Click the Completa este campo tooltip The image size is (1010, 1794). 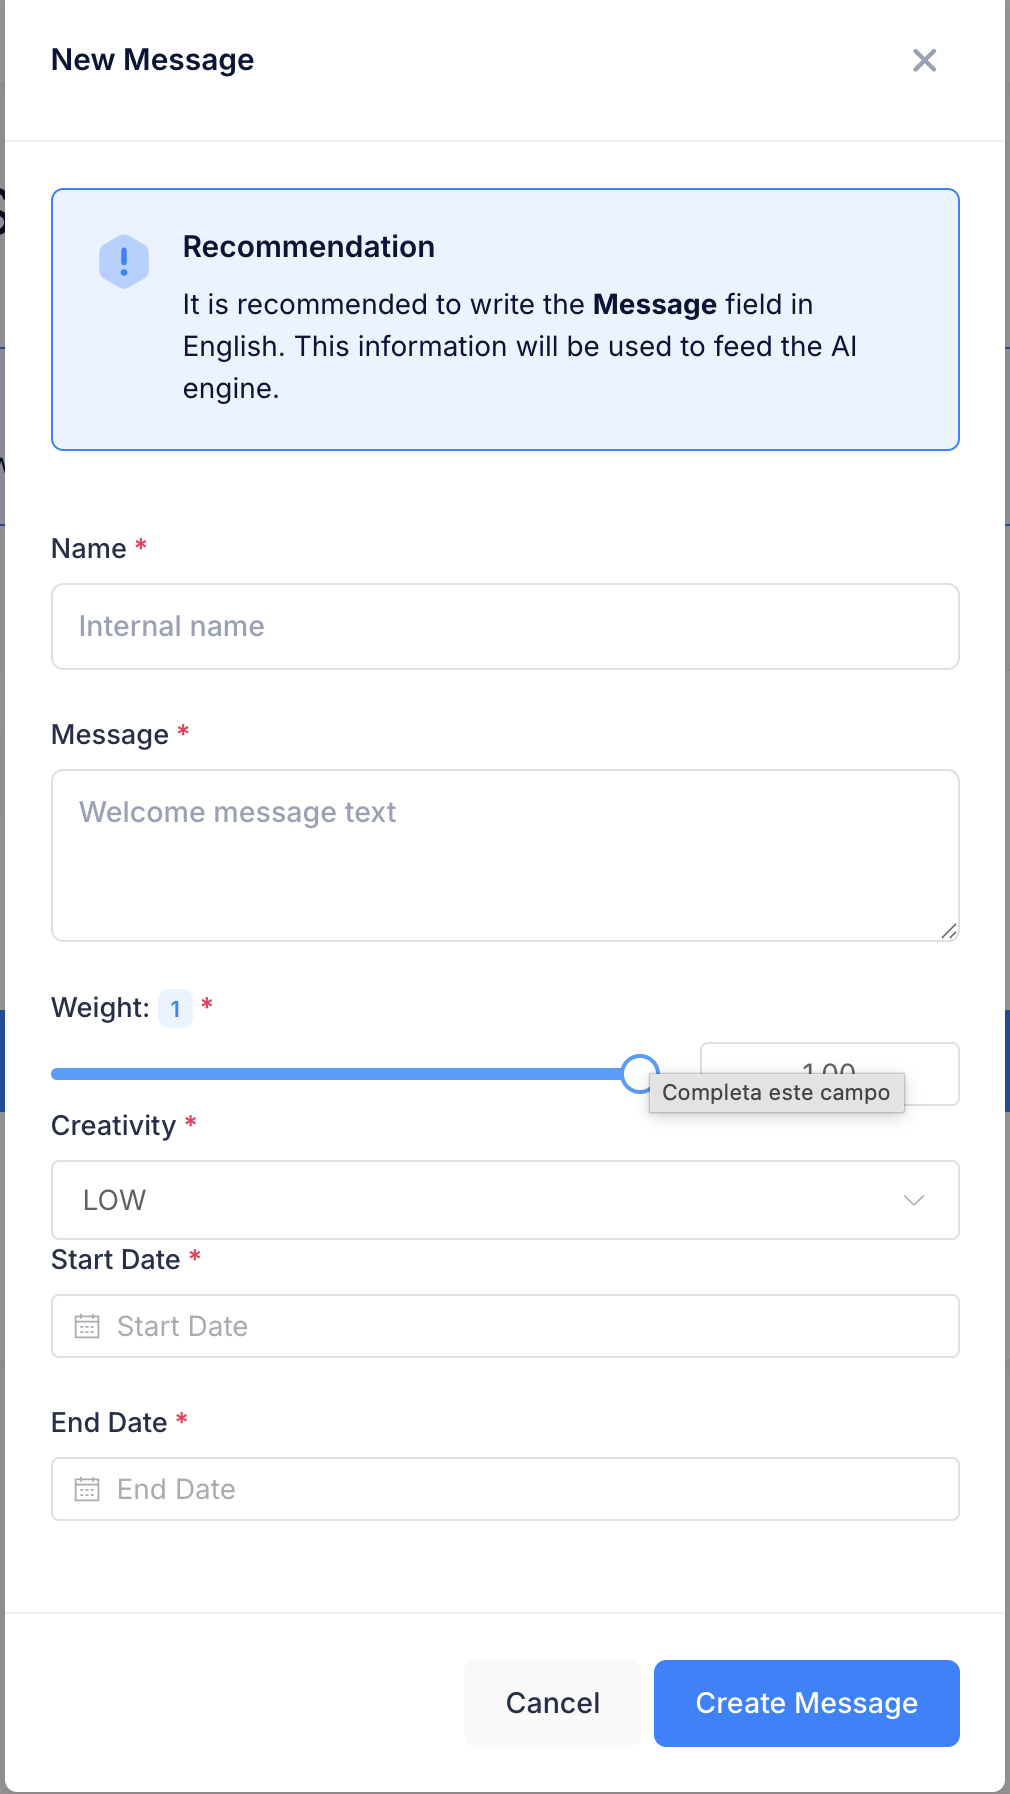pos(777,1092)
